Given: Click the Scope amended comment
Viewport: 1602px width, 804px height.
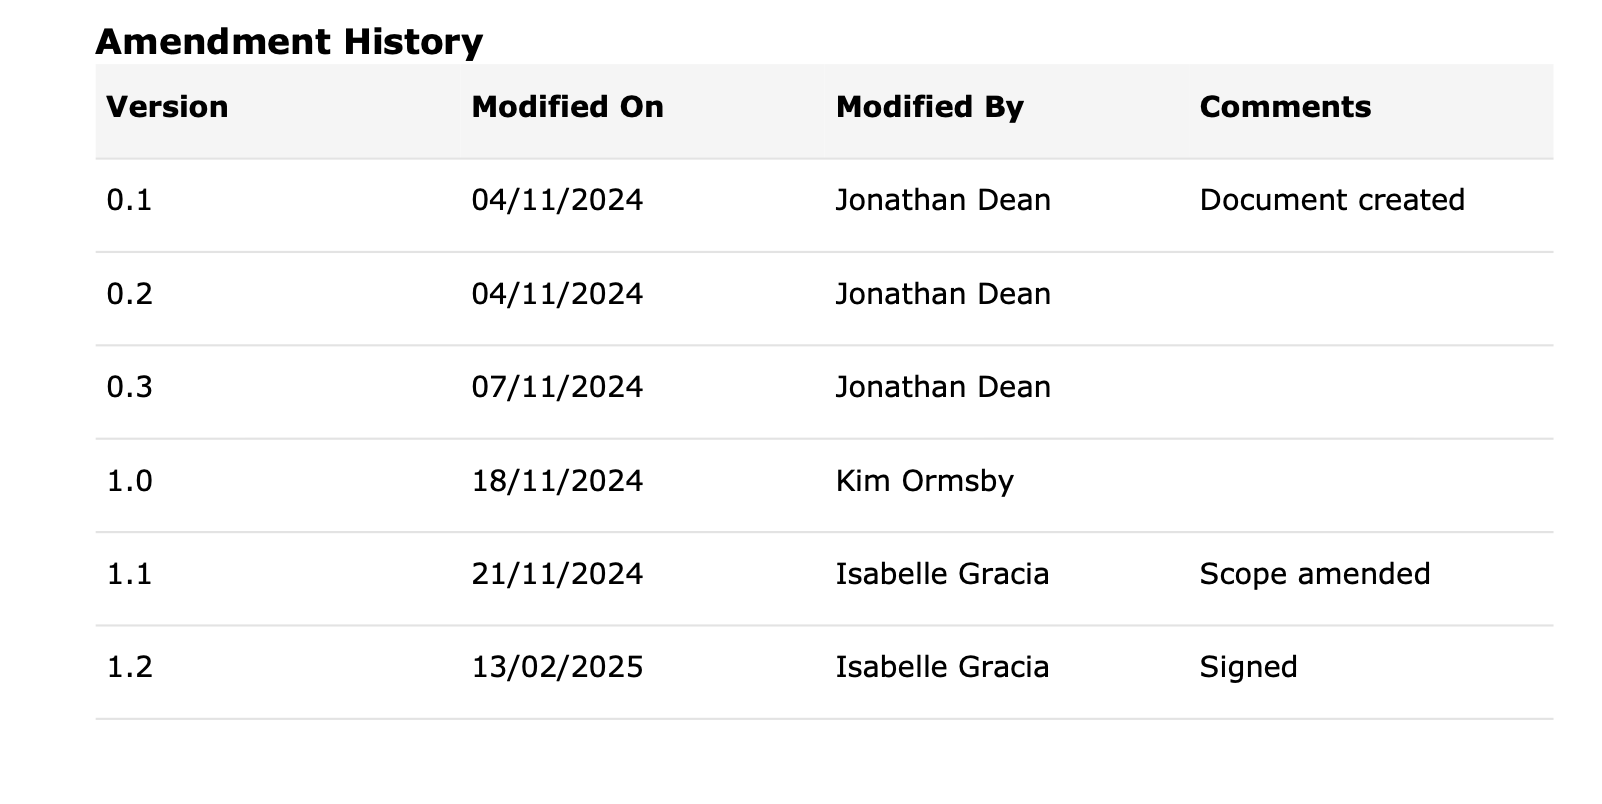Looking at the screenshot, I should point(1315,574).
